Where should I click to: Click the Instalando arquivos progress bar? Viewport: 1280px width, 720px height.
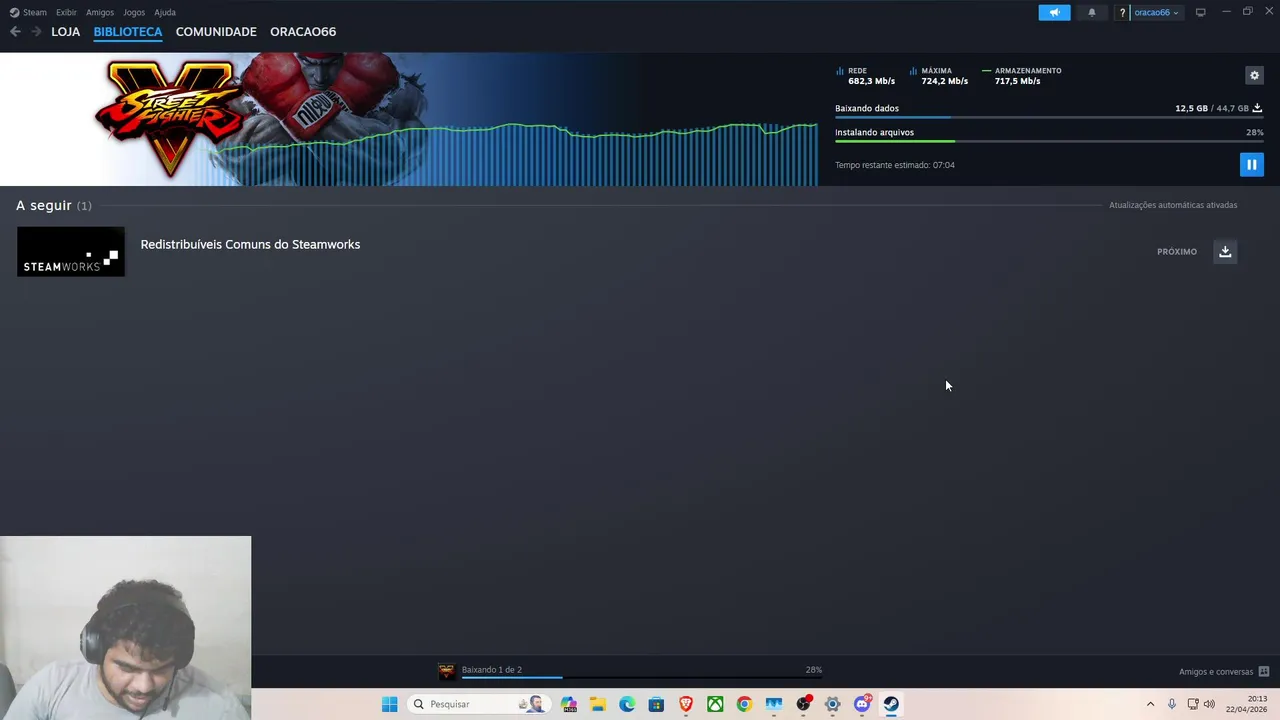[x=1049, y=142]
